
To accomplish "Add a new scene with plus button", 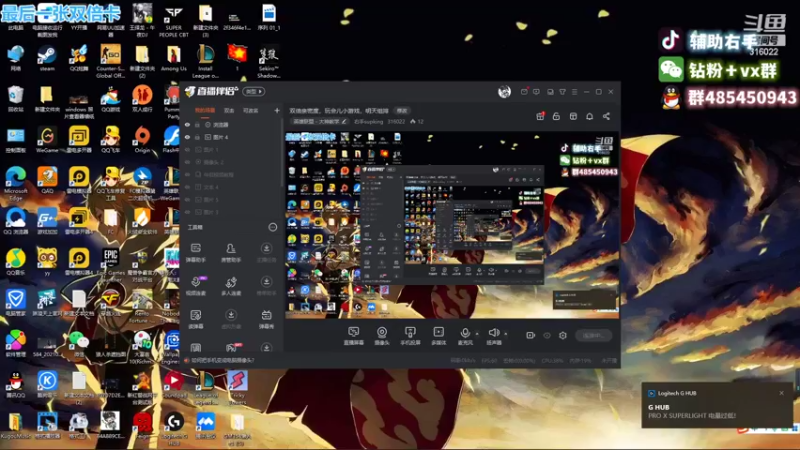I will [277, 110].
